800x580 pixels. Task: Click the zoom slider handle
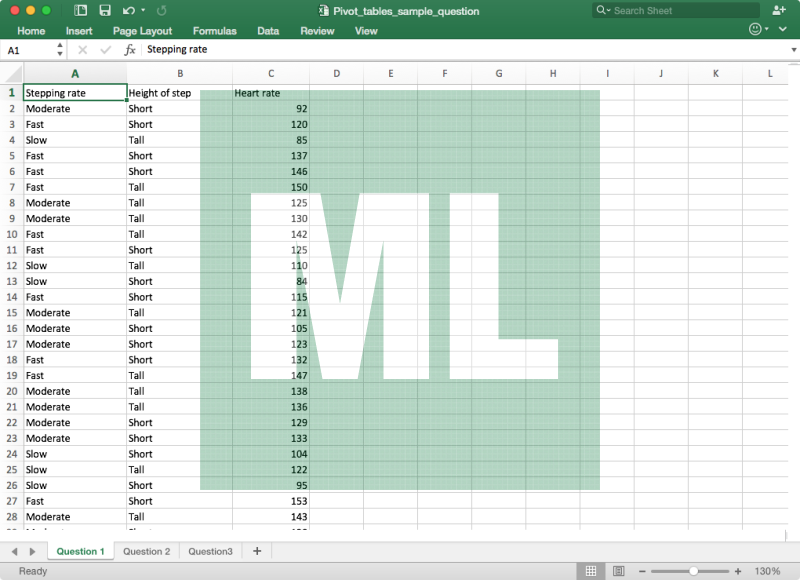coord(695,571)
